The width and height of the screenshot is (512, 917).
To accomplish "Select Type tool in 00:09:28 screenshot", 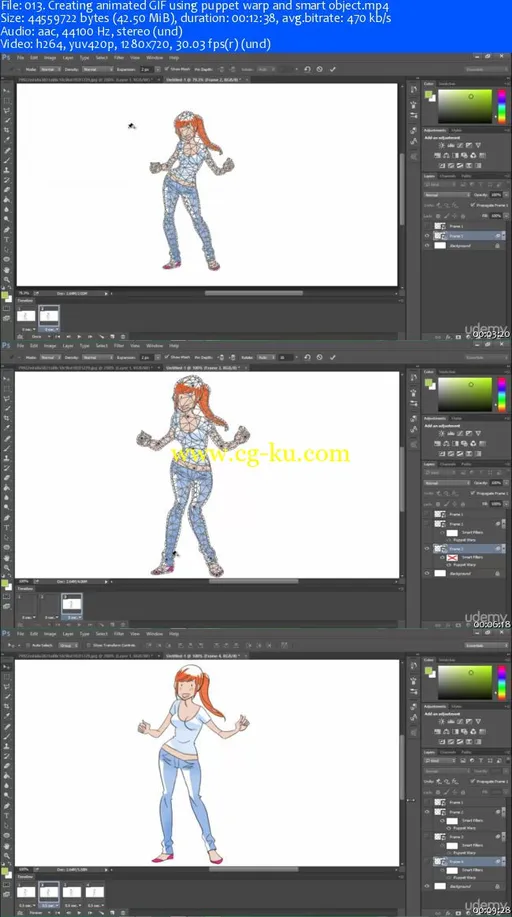I will click(6, 816).
